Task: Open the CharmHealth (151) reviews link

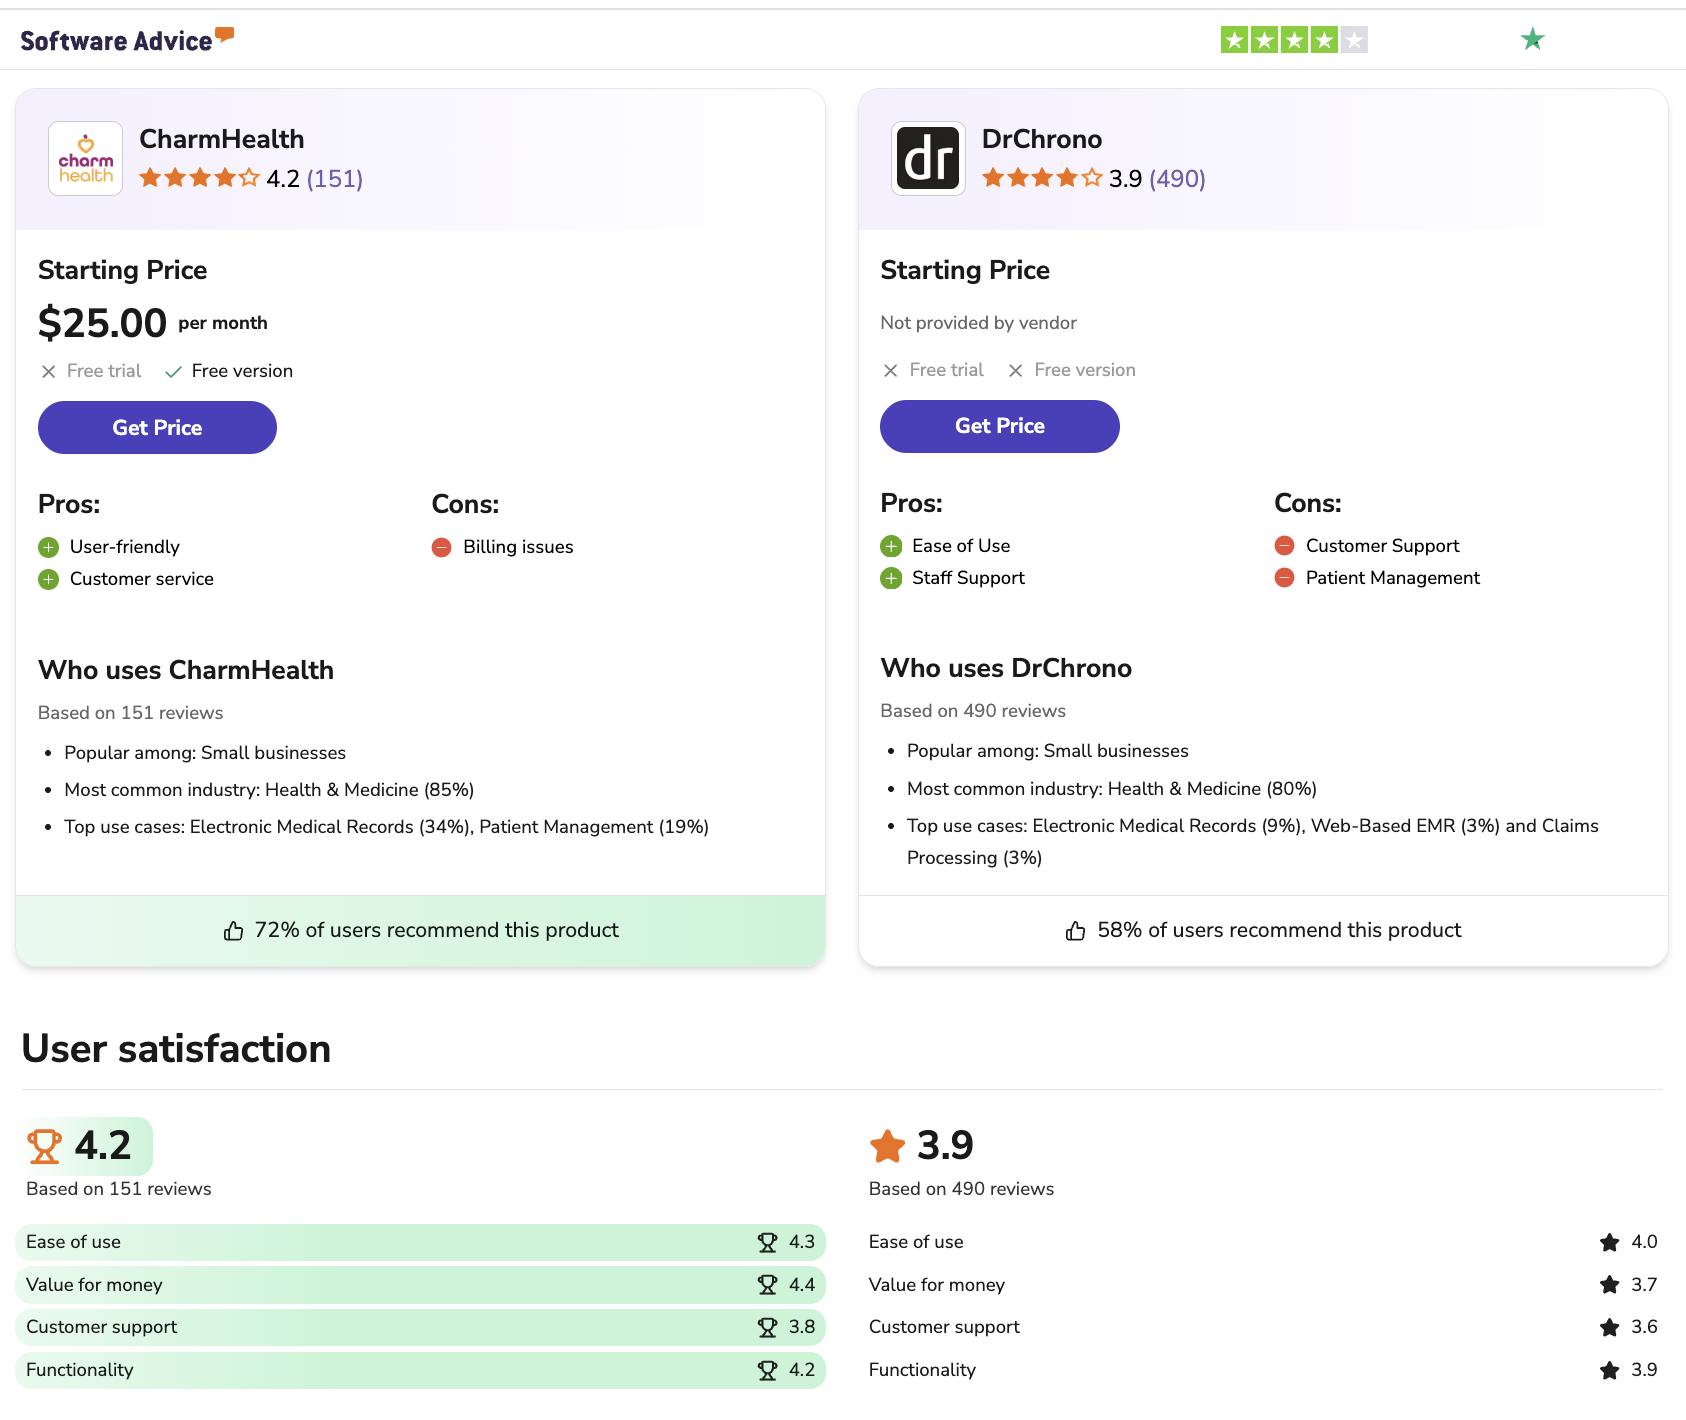Action: [x=335, y=179]
